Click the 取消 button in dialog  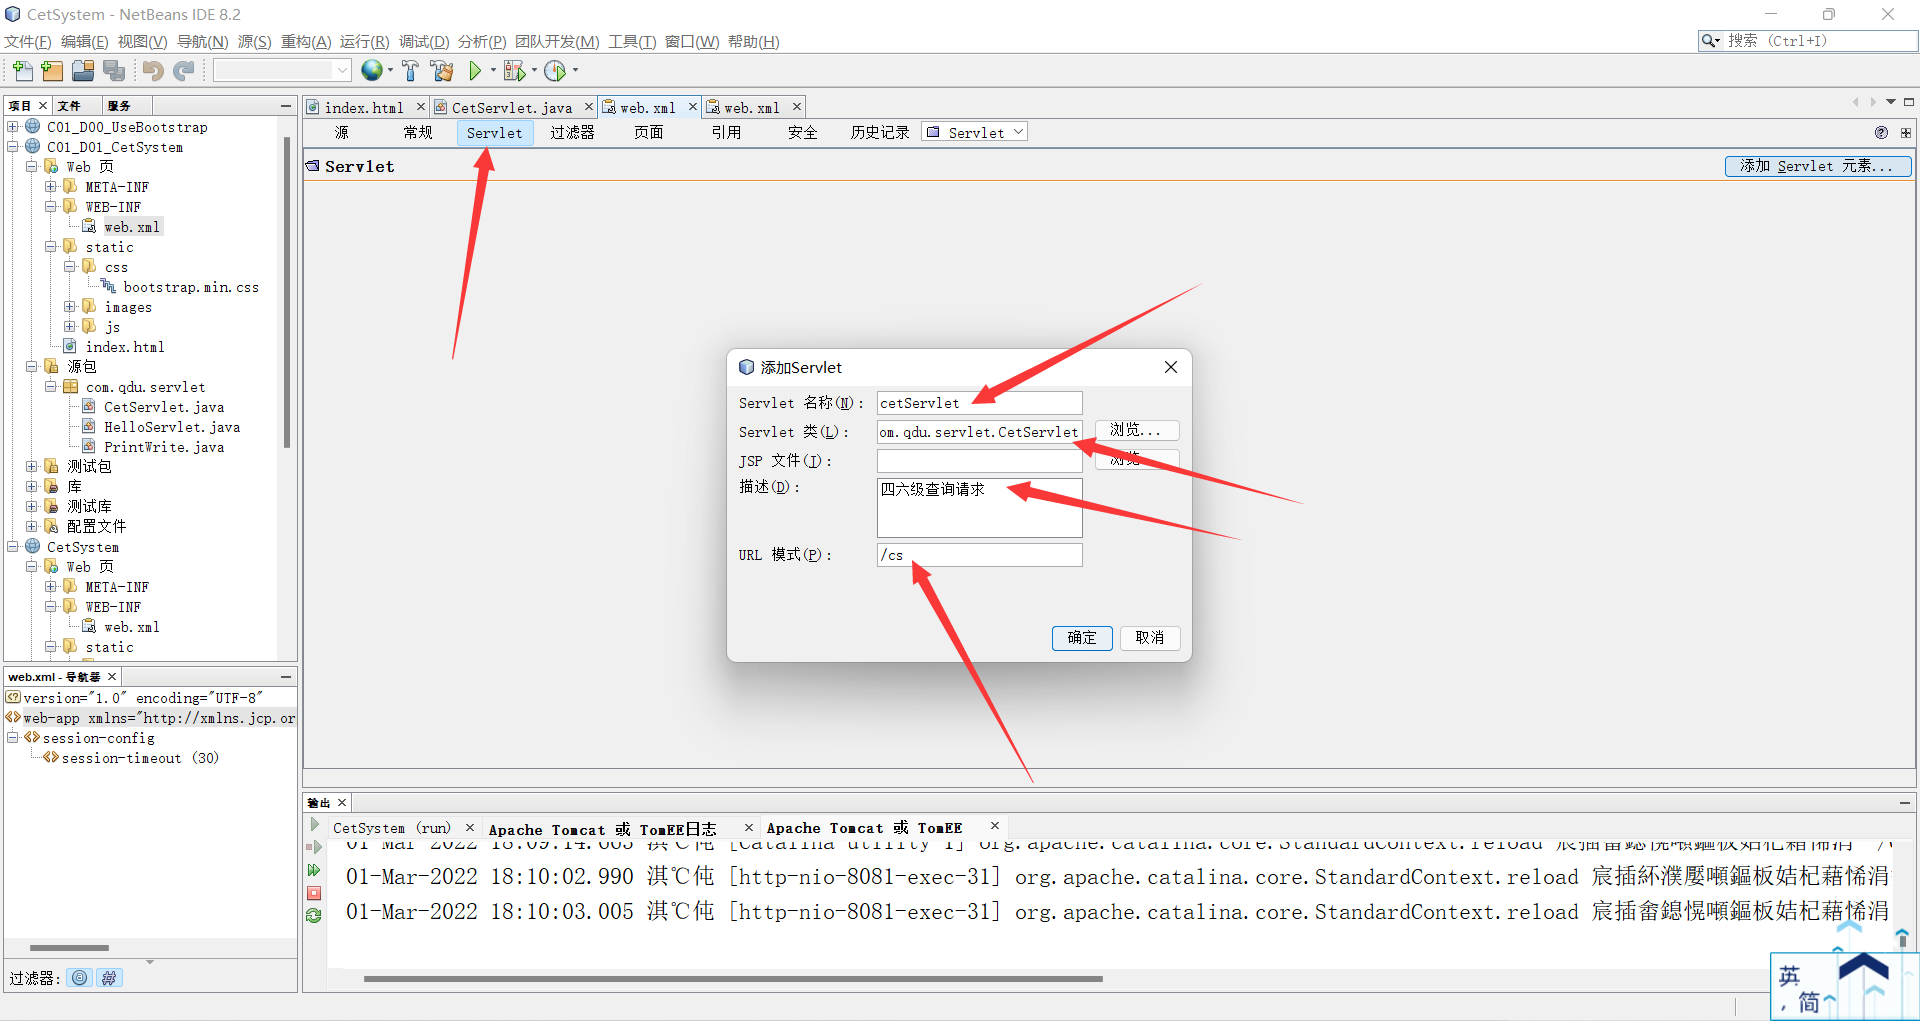point(1150,638)
